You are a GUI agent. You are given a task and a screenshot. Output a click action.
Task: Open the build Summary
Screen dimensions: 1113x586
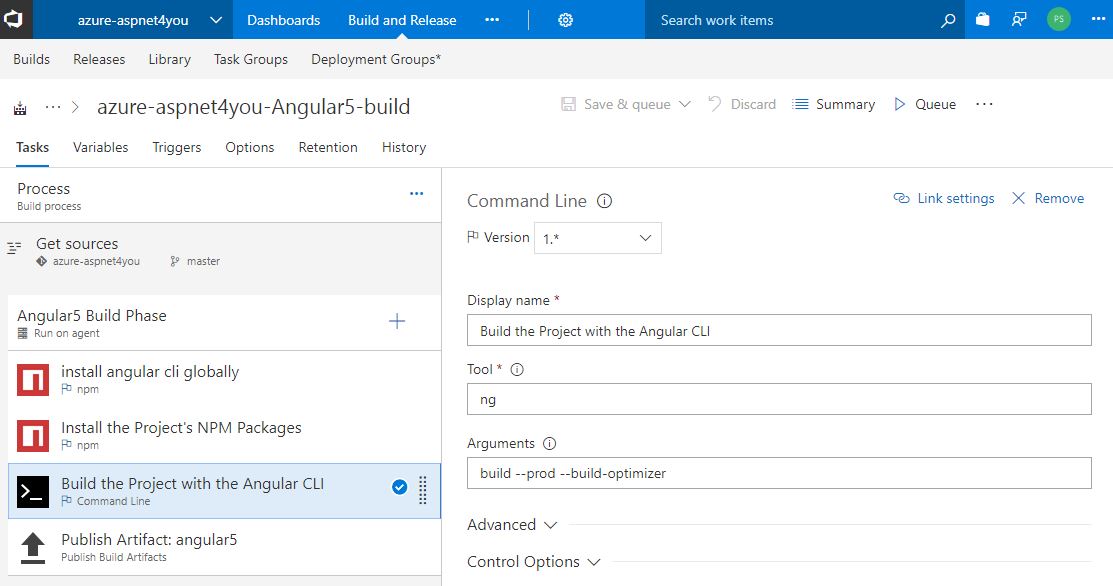click(833, 104)
